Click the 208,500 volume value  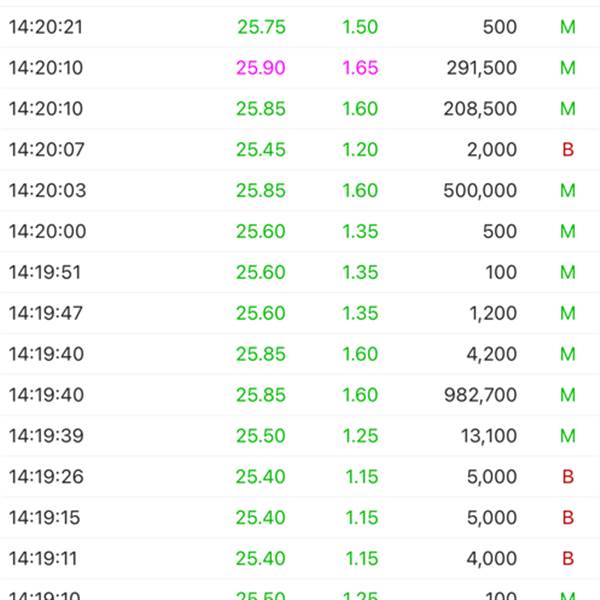pyautogui.click(x=479, y=109)
